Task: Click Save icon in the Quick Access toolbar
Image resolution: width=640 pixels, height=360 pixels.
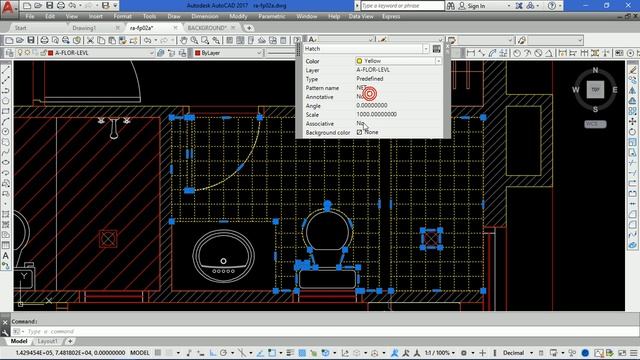Action: pos(49,6)
